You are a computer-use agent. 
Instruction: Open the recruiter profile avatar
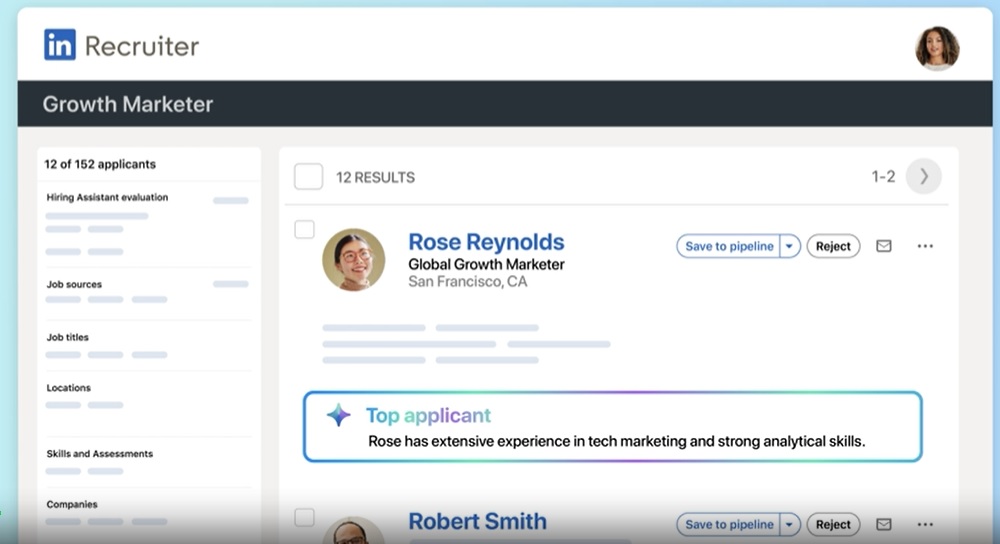pos(937,48)
